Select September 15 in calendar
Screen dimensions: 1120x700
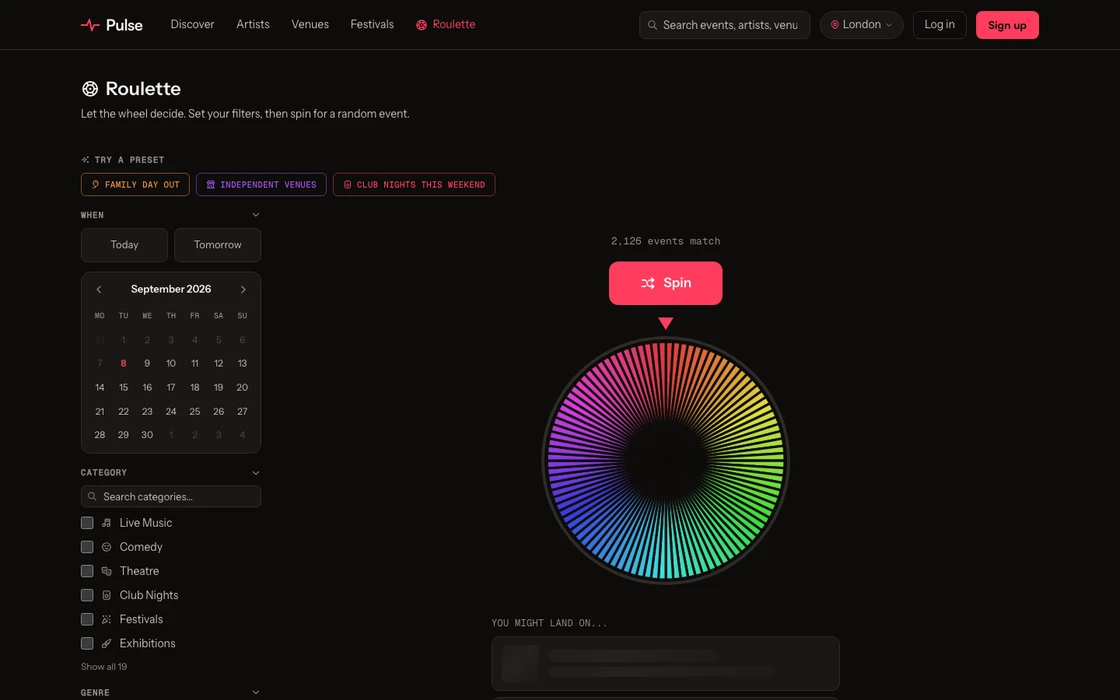click(124, 387)
